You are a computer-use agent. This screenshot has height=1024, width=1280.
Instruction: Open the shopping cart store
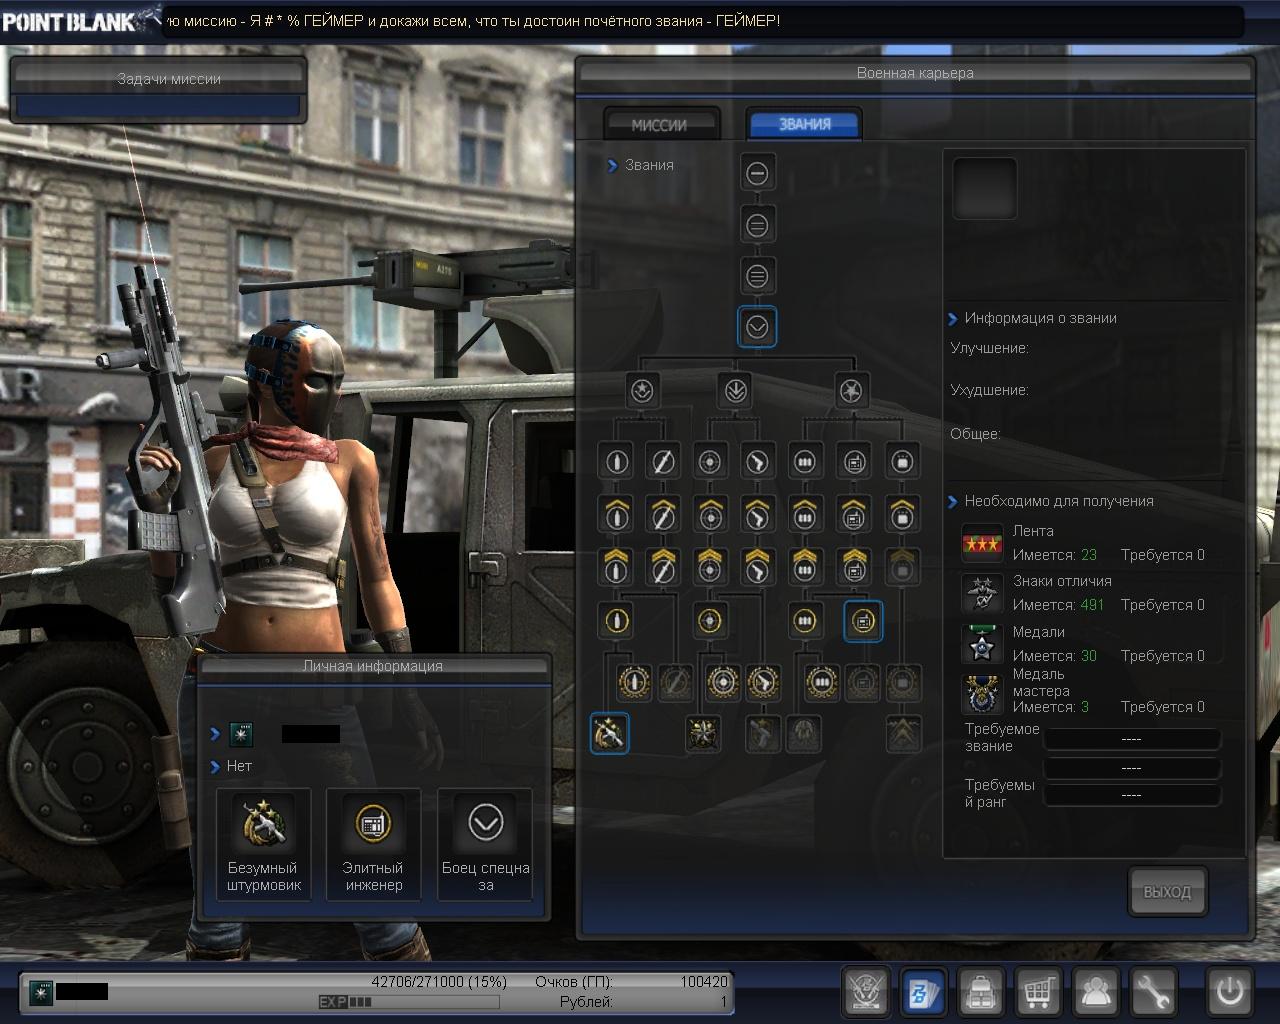1039,992
